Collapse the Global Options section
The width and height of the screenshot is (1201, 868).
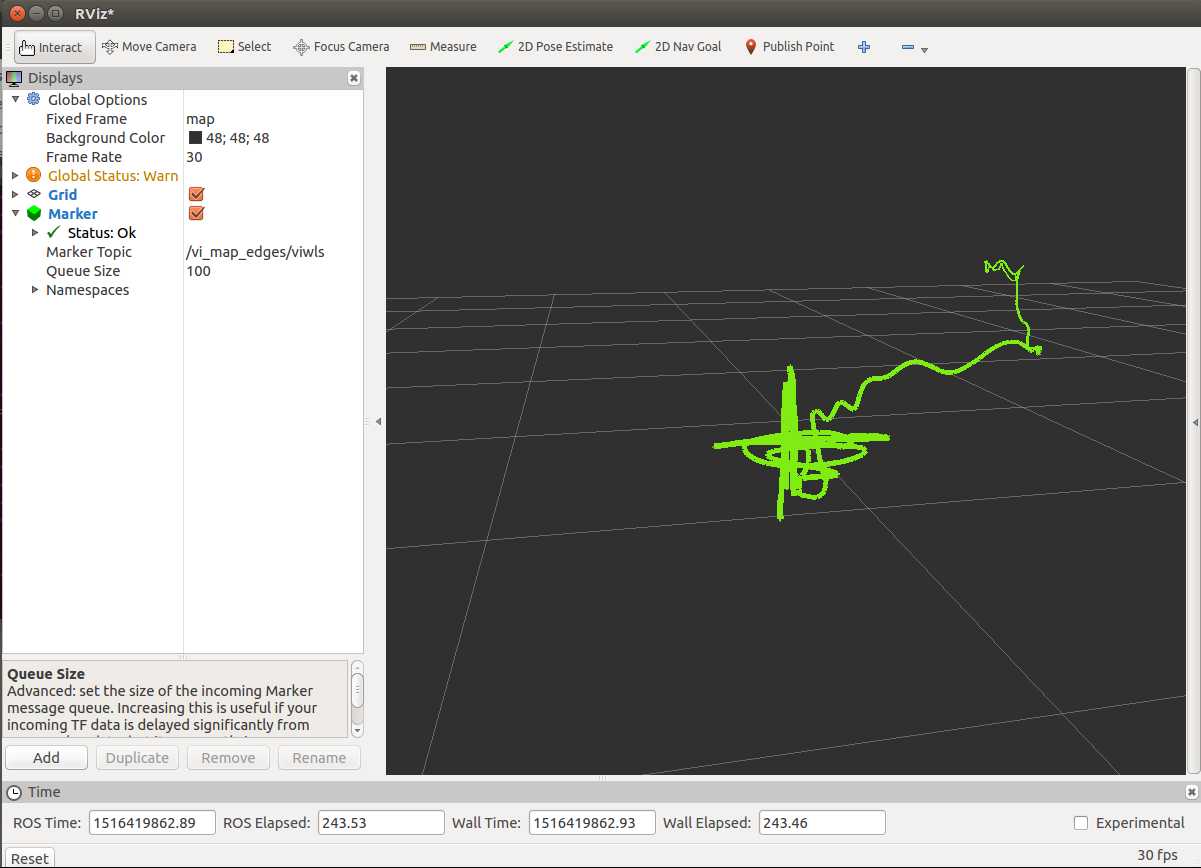(x=15, y=100)
